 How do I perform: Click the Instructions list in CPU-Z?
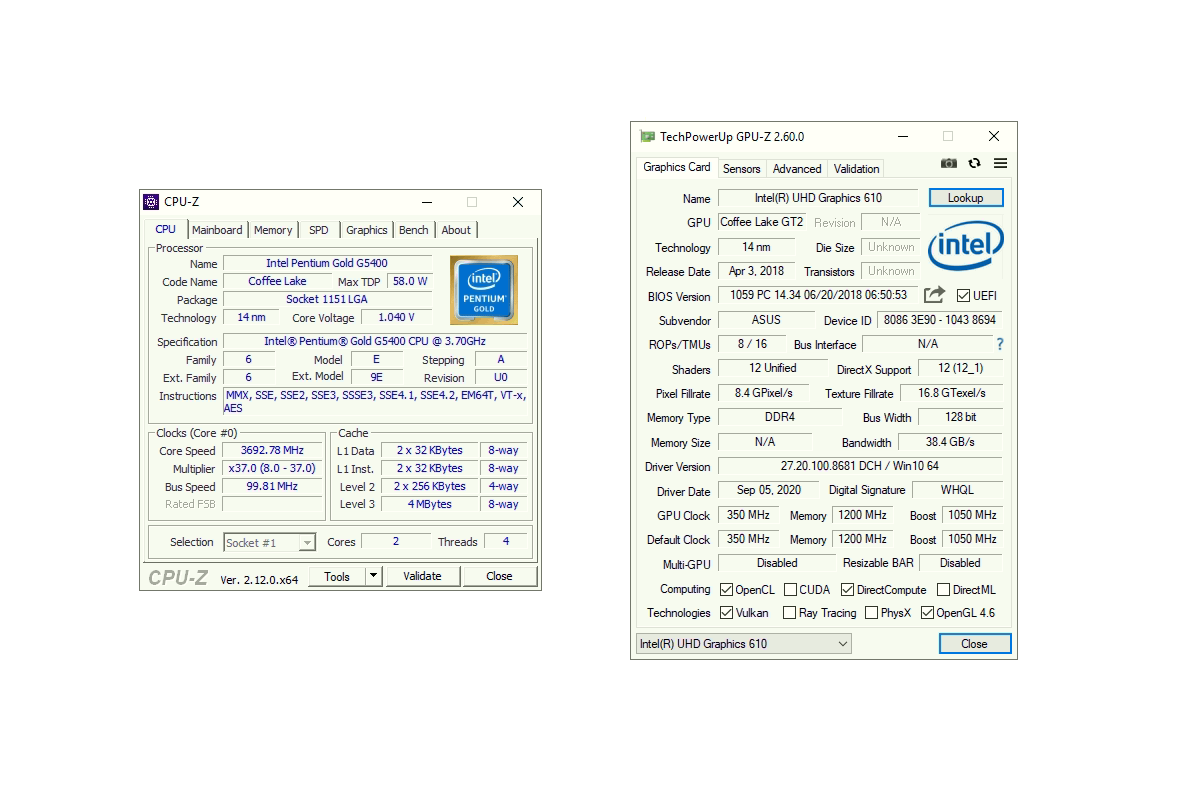pos(374,401)
